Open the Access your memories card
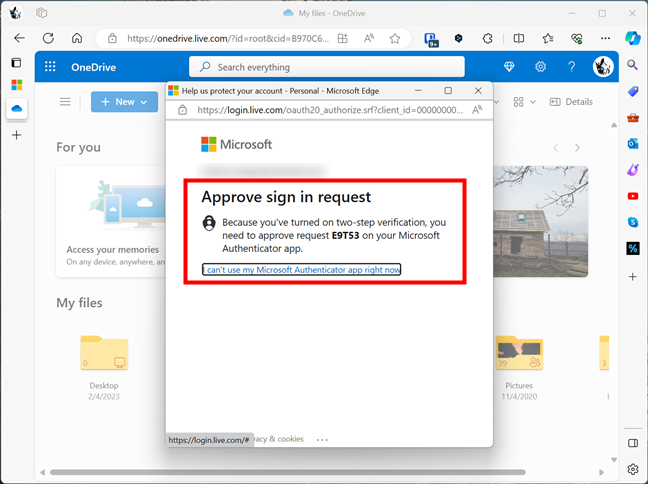Image resolution: width=648 pixels, height=484 pixels. click(x=111, y=221)
